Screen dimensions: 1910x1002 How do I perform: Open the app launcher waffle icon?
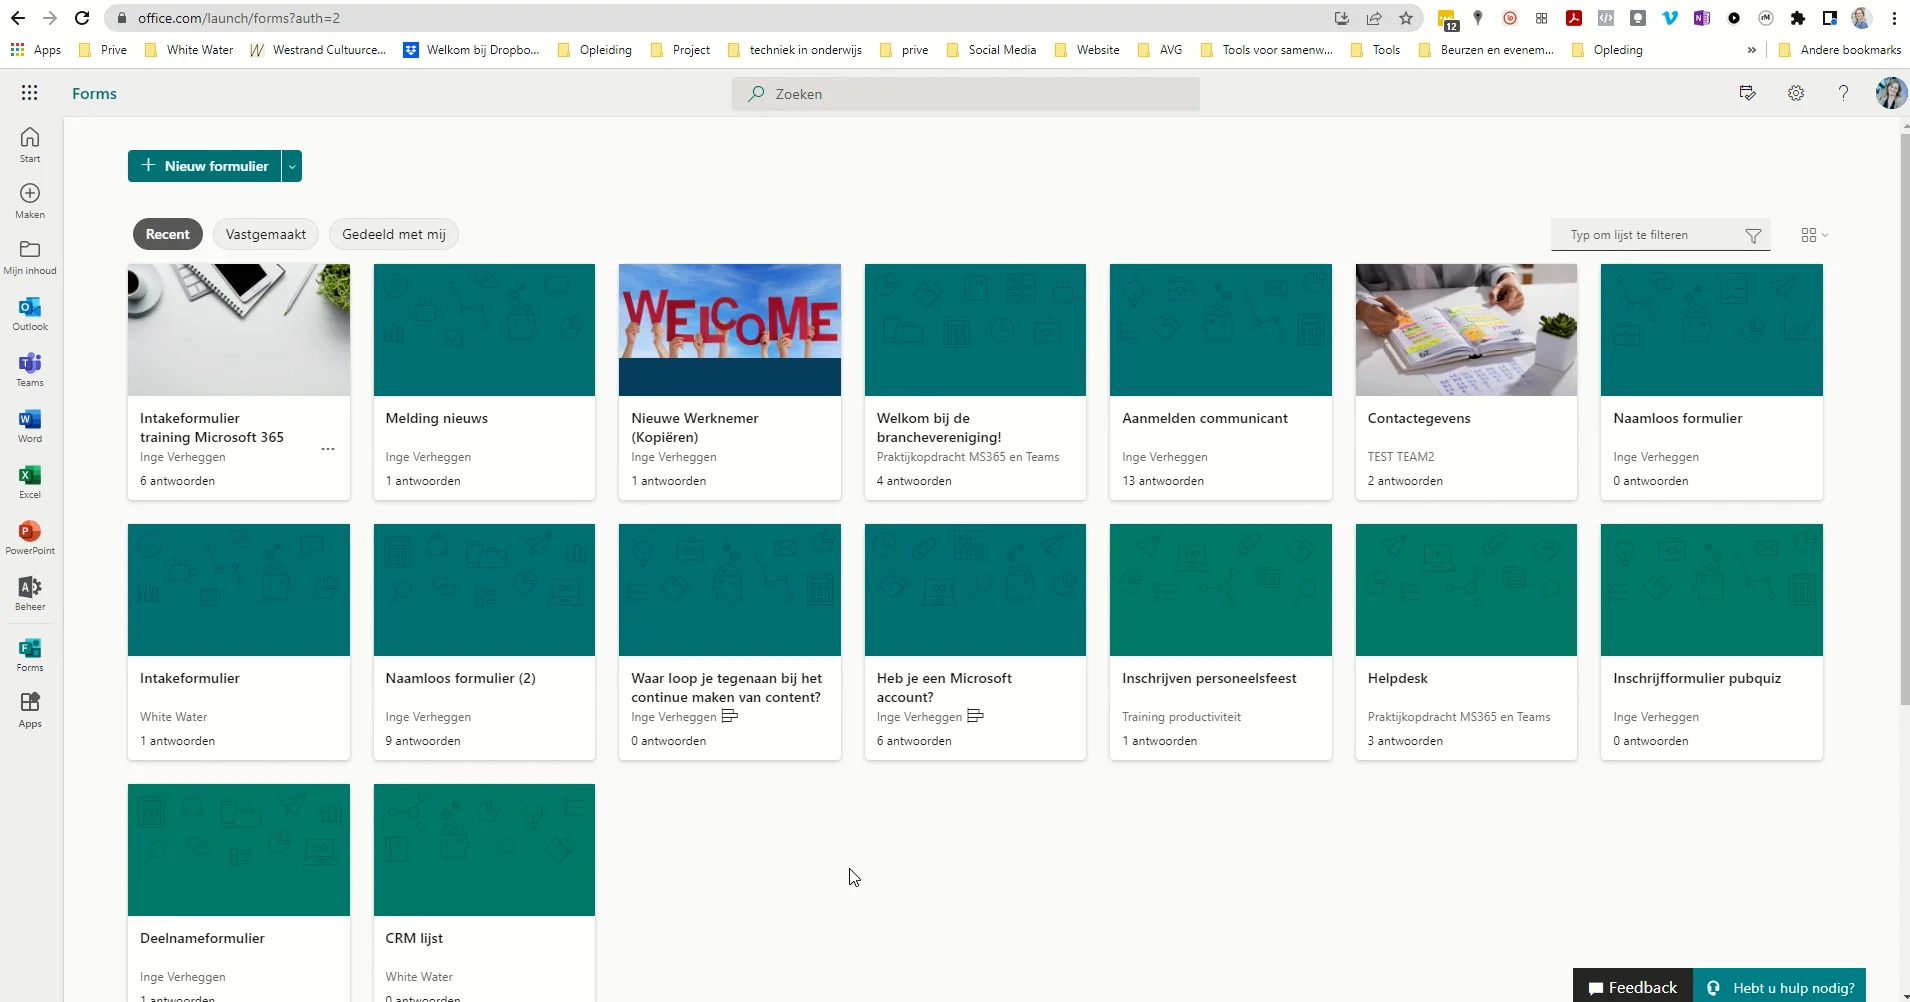[x=30, y=93]
